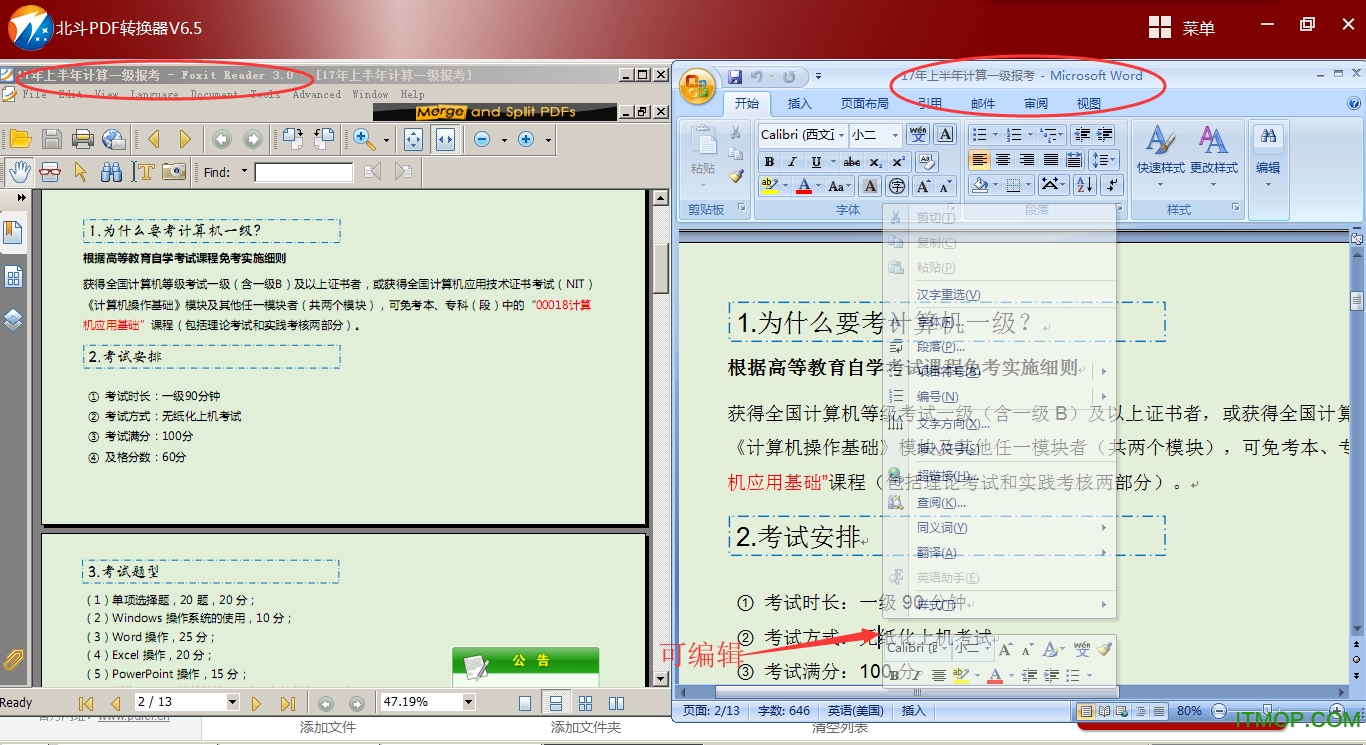Expand the 47.19% zoom level dropdown
The image size is (1366, 745).
[x=468, y=703]
